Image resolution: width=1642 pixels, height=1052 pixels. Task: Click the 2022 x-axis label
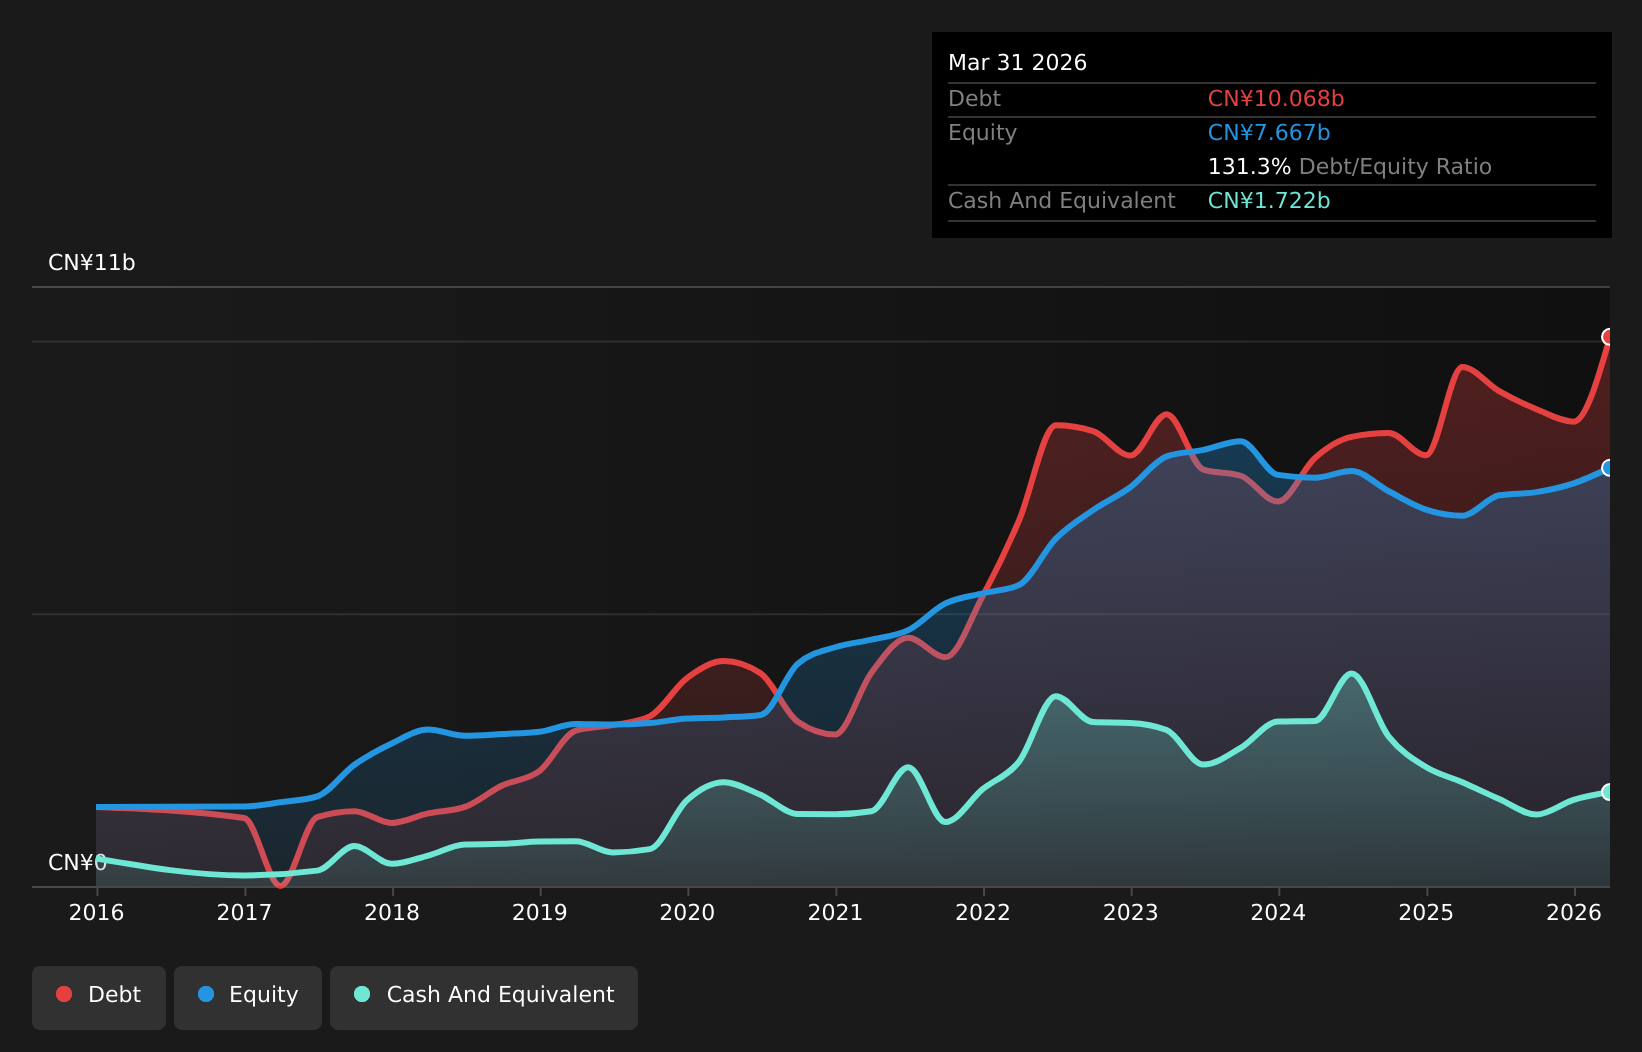(x=983, y=913)
